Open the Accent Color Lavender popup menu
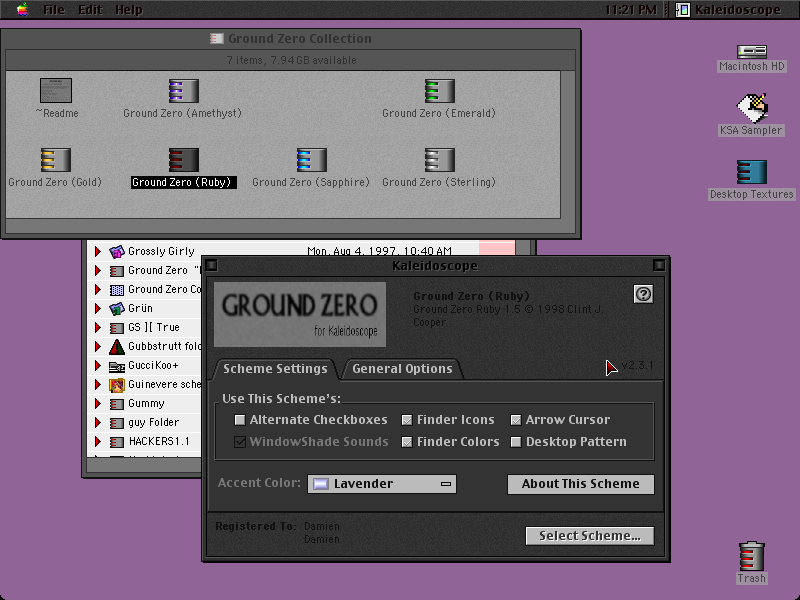 coord(382,484)
